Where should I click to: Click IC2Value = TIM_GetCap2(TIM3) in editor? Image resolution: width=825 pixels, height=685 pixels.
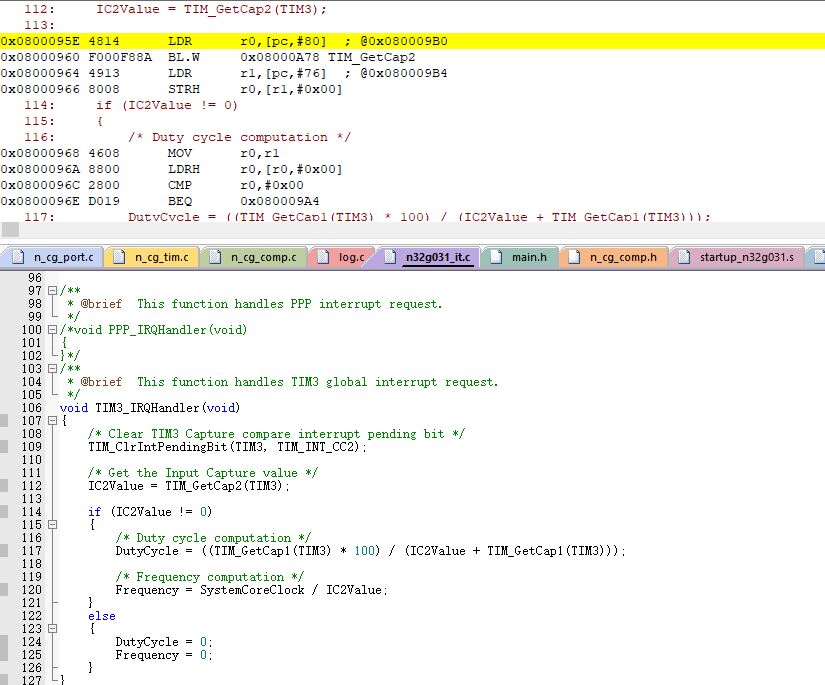tap(189, 486)
